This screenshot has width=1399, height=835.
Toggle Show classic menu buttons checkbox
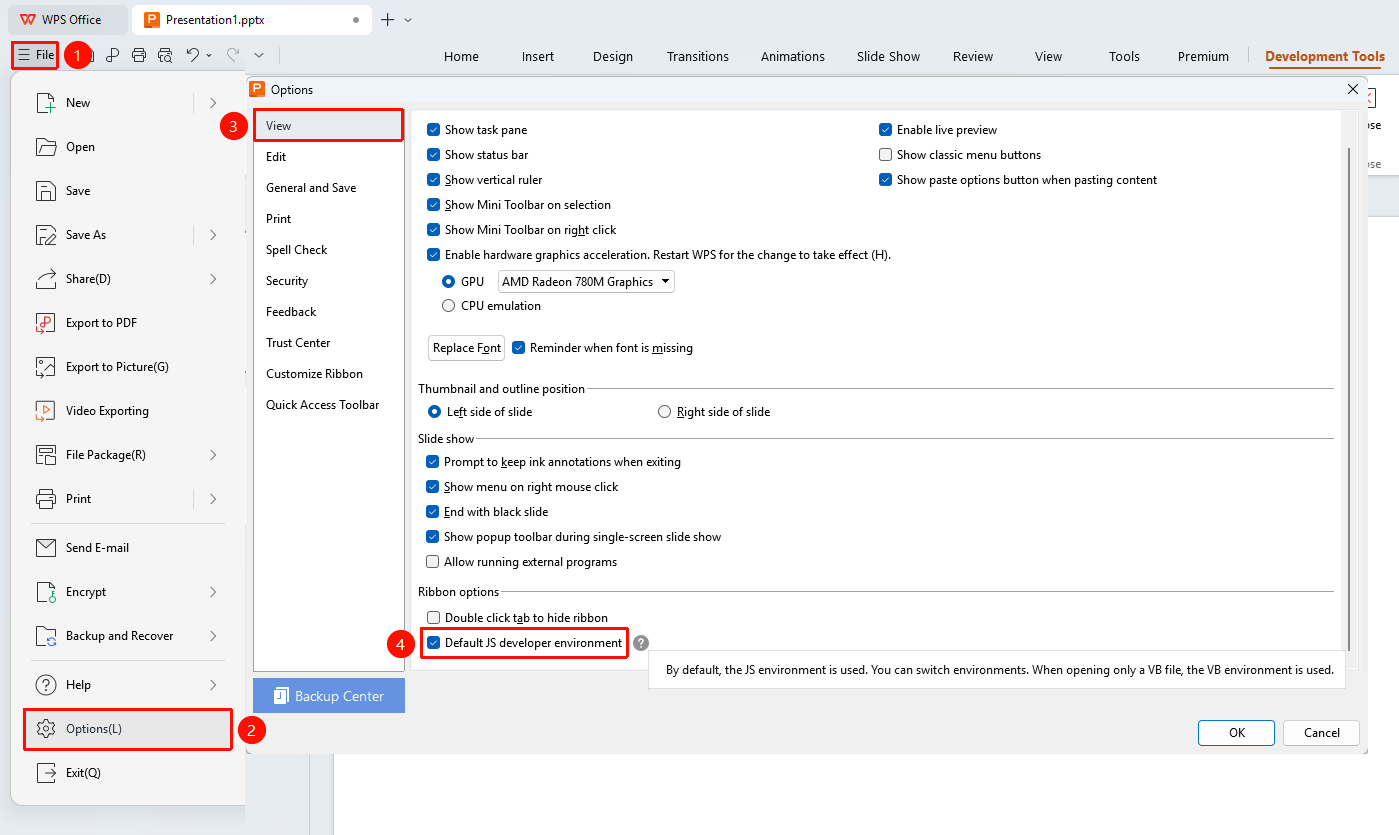885,155
